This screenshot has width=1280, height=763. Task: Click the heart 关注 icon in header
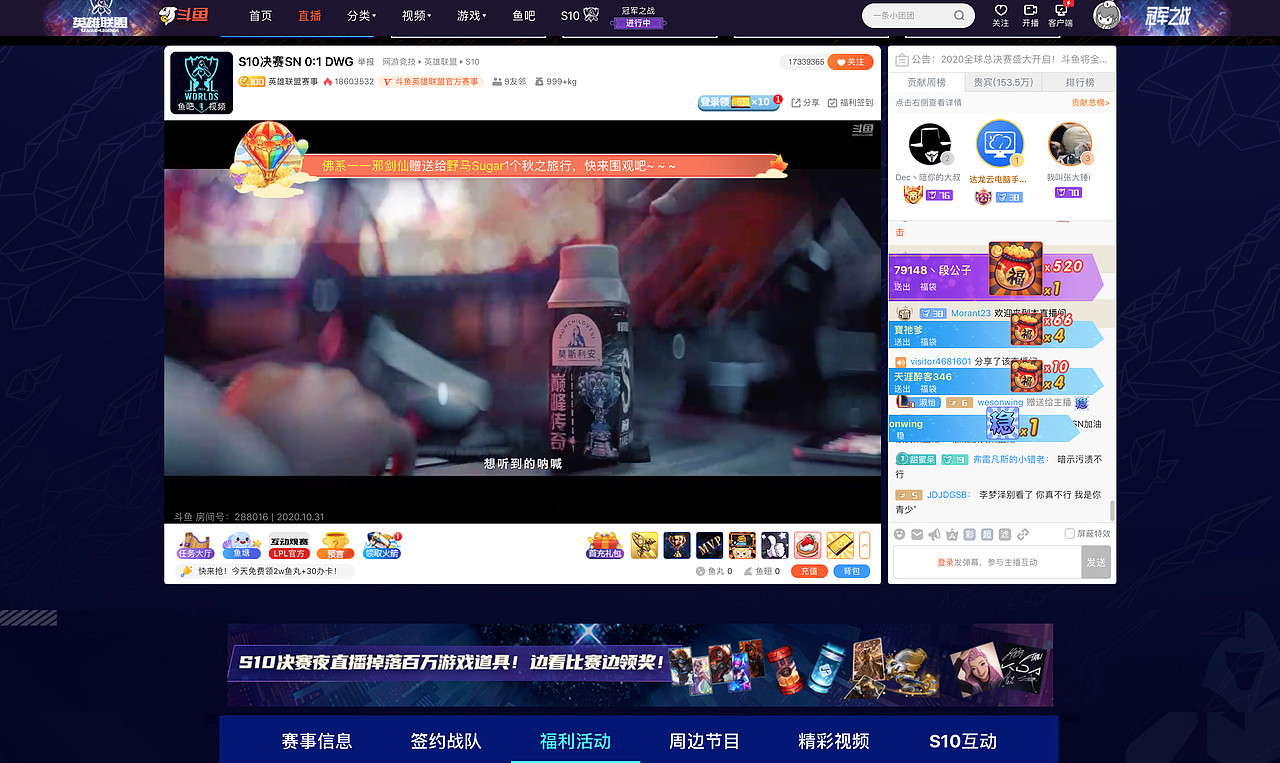pyautogui.click(x=1001, y=15)
